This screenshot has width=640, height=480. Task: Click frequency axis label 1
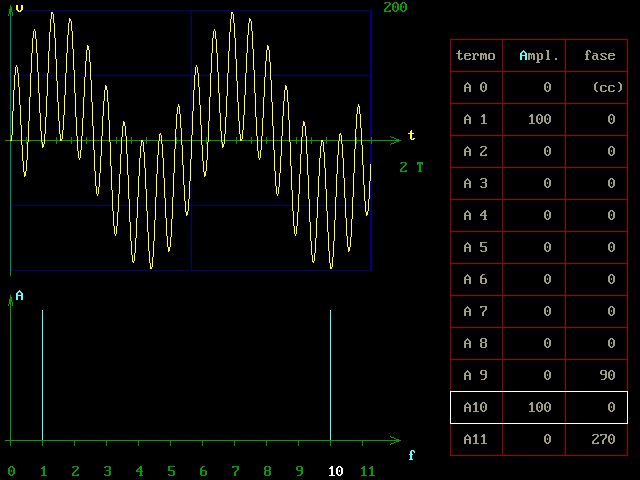(x=44, y=471)
